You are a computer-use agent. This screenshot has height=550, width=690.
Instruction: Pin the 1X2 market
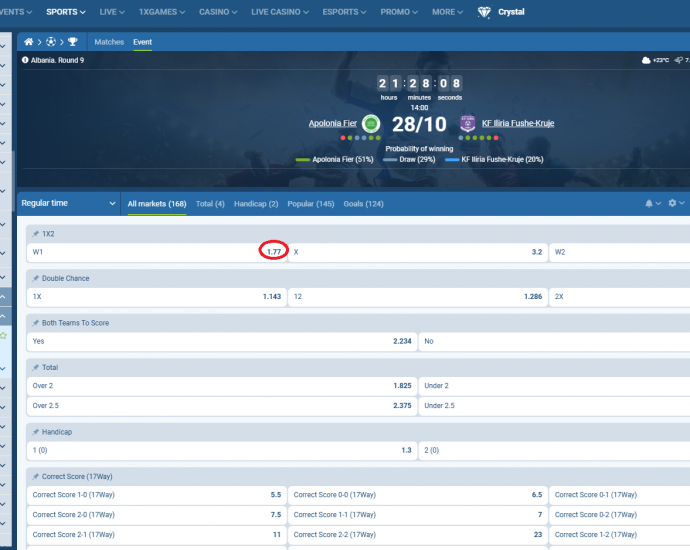tap(36, 234)
